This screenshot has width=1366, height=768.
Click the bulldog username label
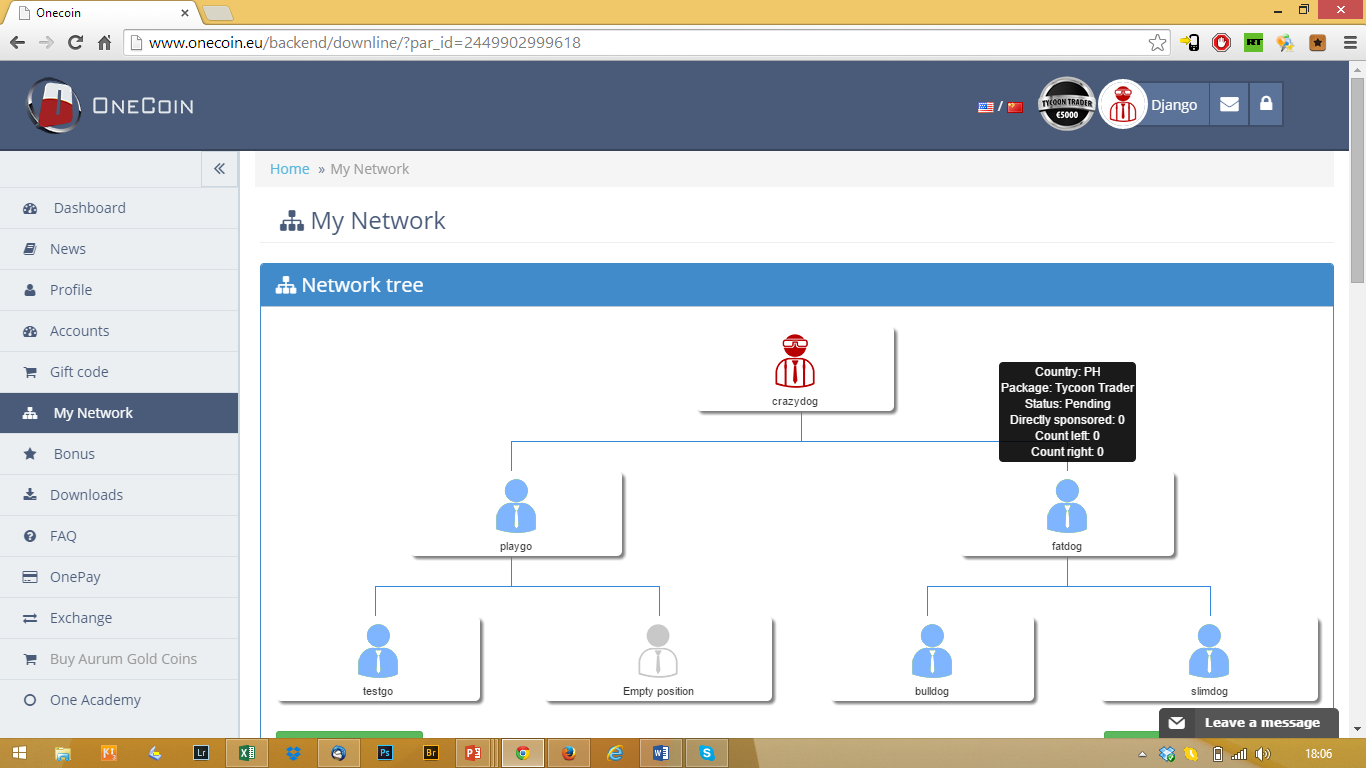932,692
